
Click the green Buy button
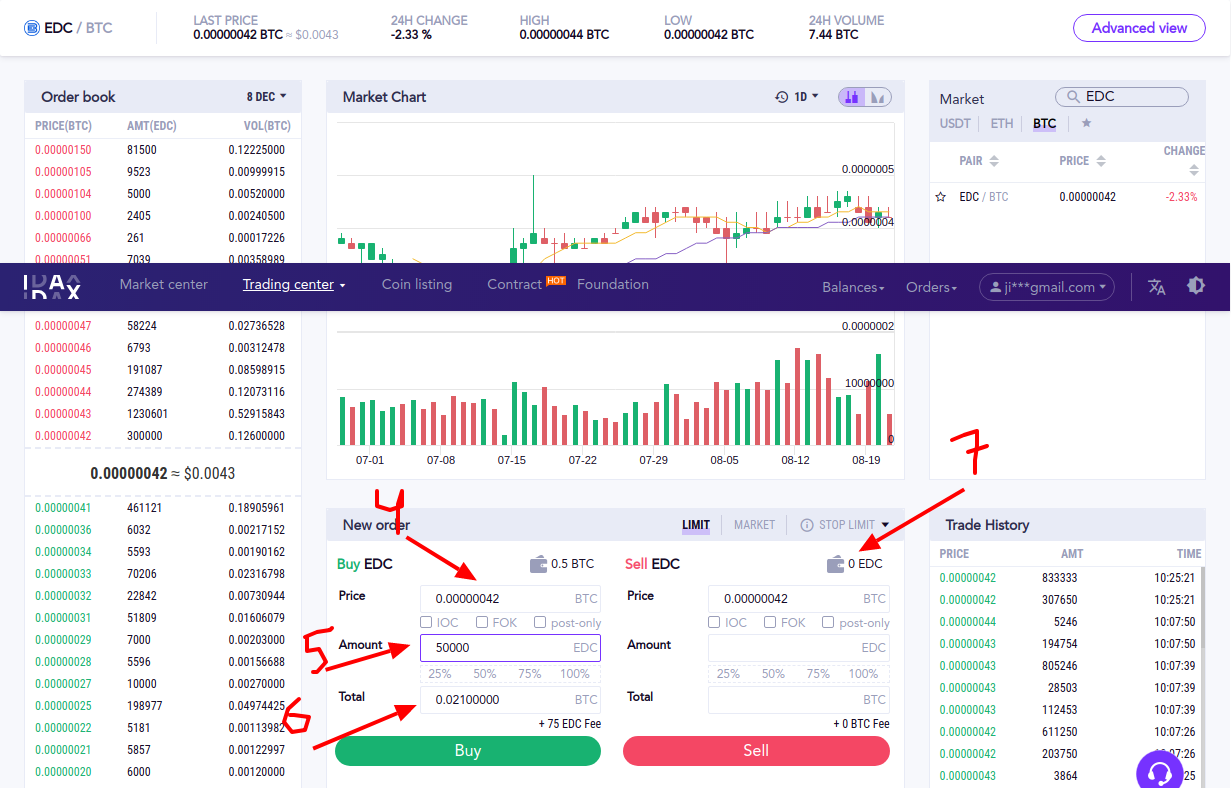tap(468, 751)
